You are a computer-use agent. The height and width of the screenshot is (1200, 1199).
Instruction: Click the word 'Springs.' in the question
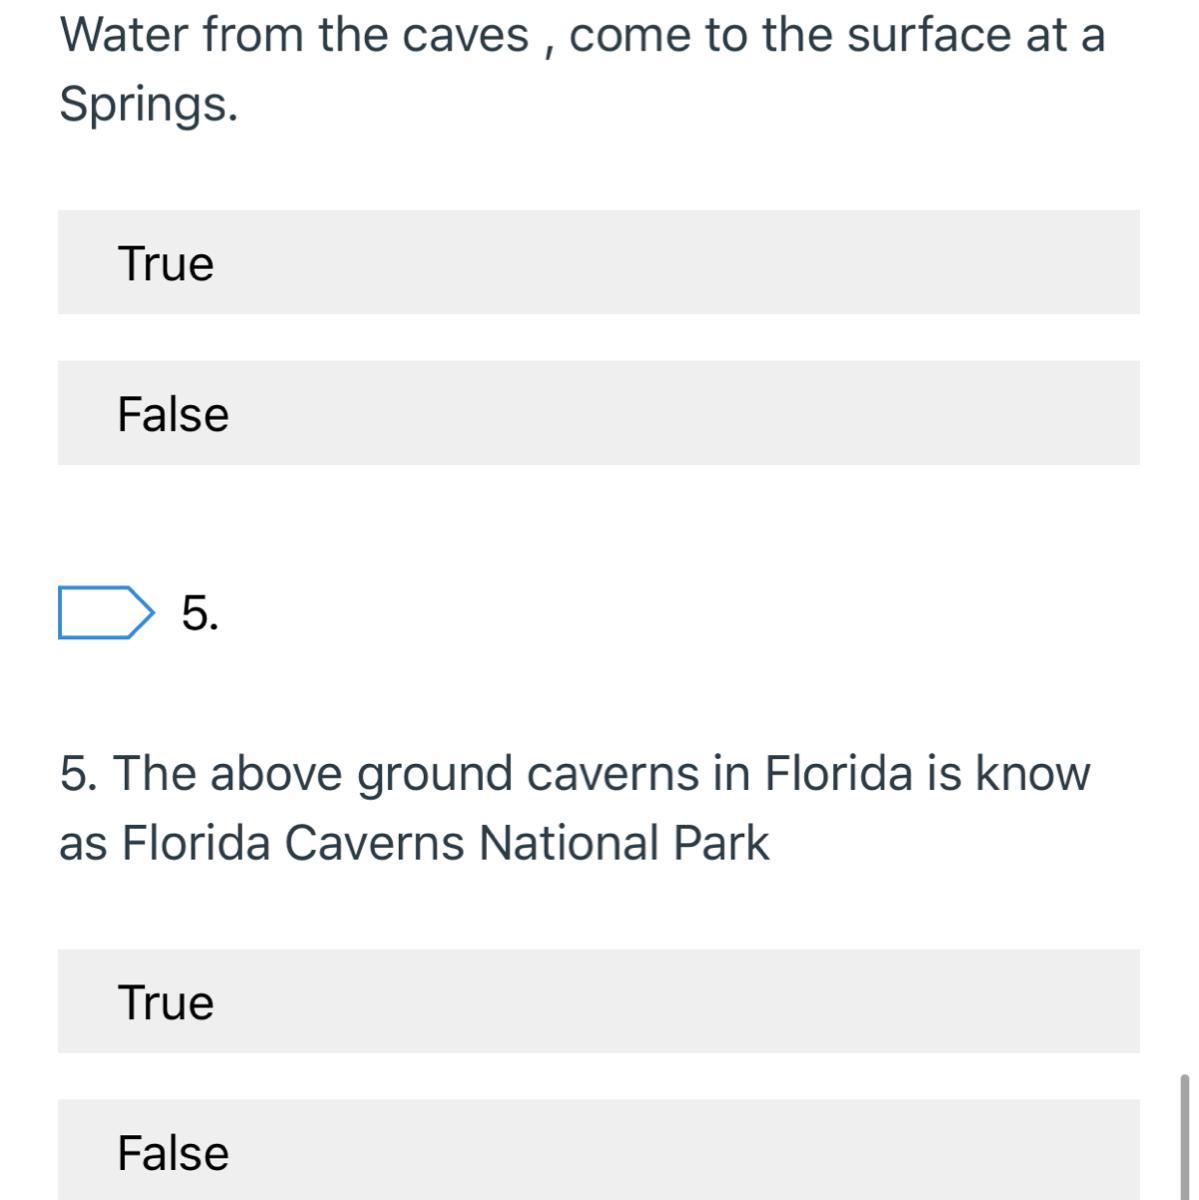(149, 104)
